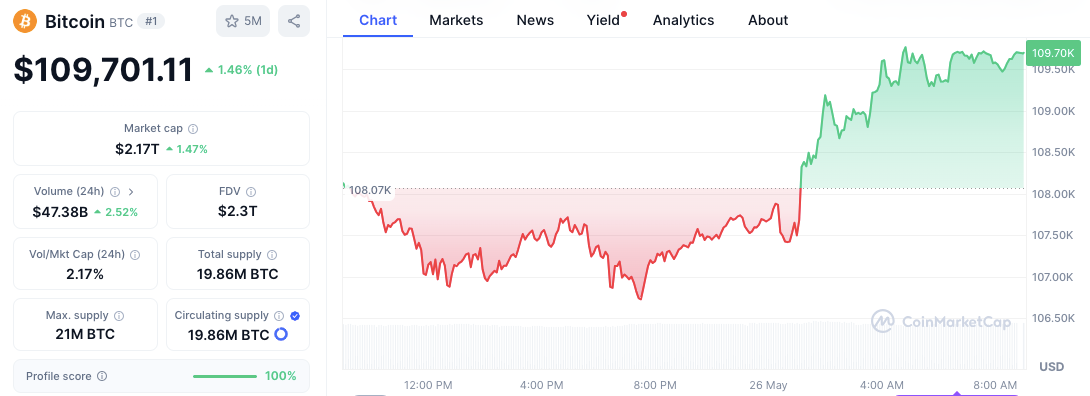The image size is (1090, 396).
Task: Click the Total supply info icon
Action: coord(272,255)
